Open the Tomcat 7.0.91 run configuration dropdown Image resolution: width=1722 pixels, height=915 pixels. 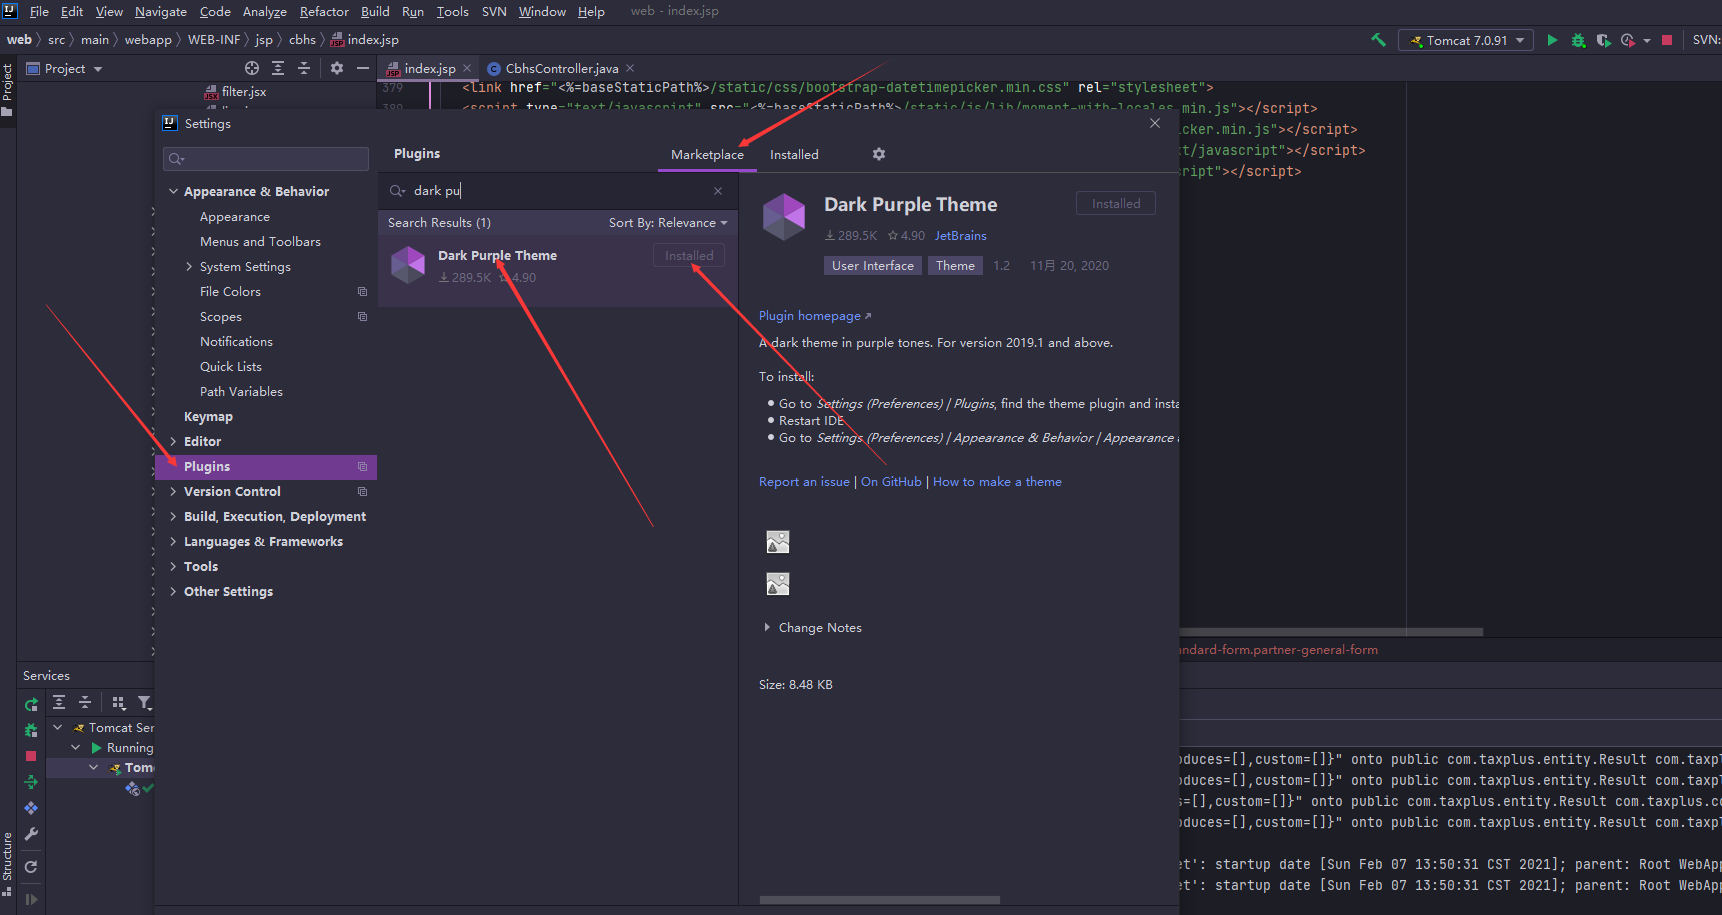tap(1466, 40)
